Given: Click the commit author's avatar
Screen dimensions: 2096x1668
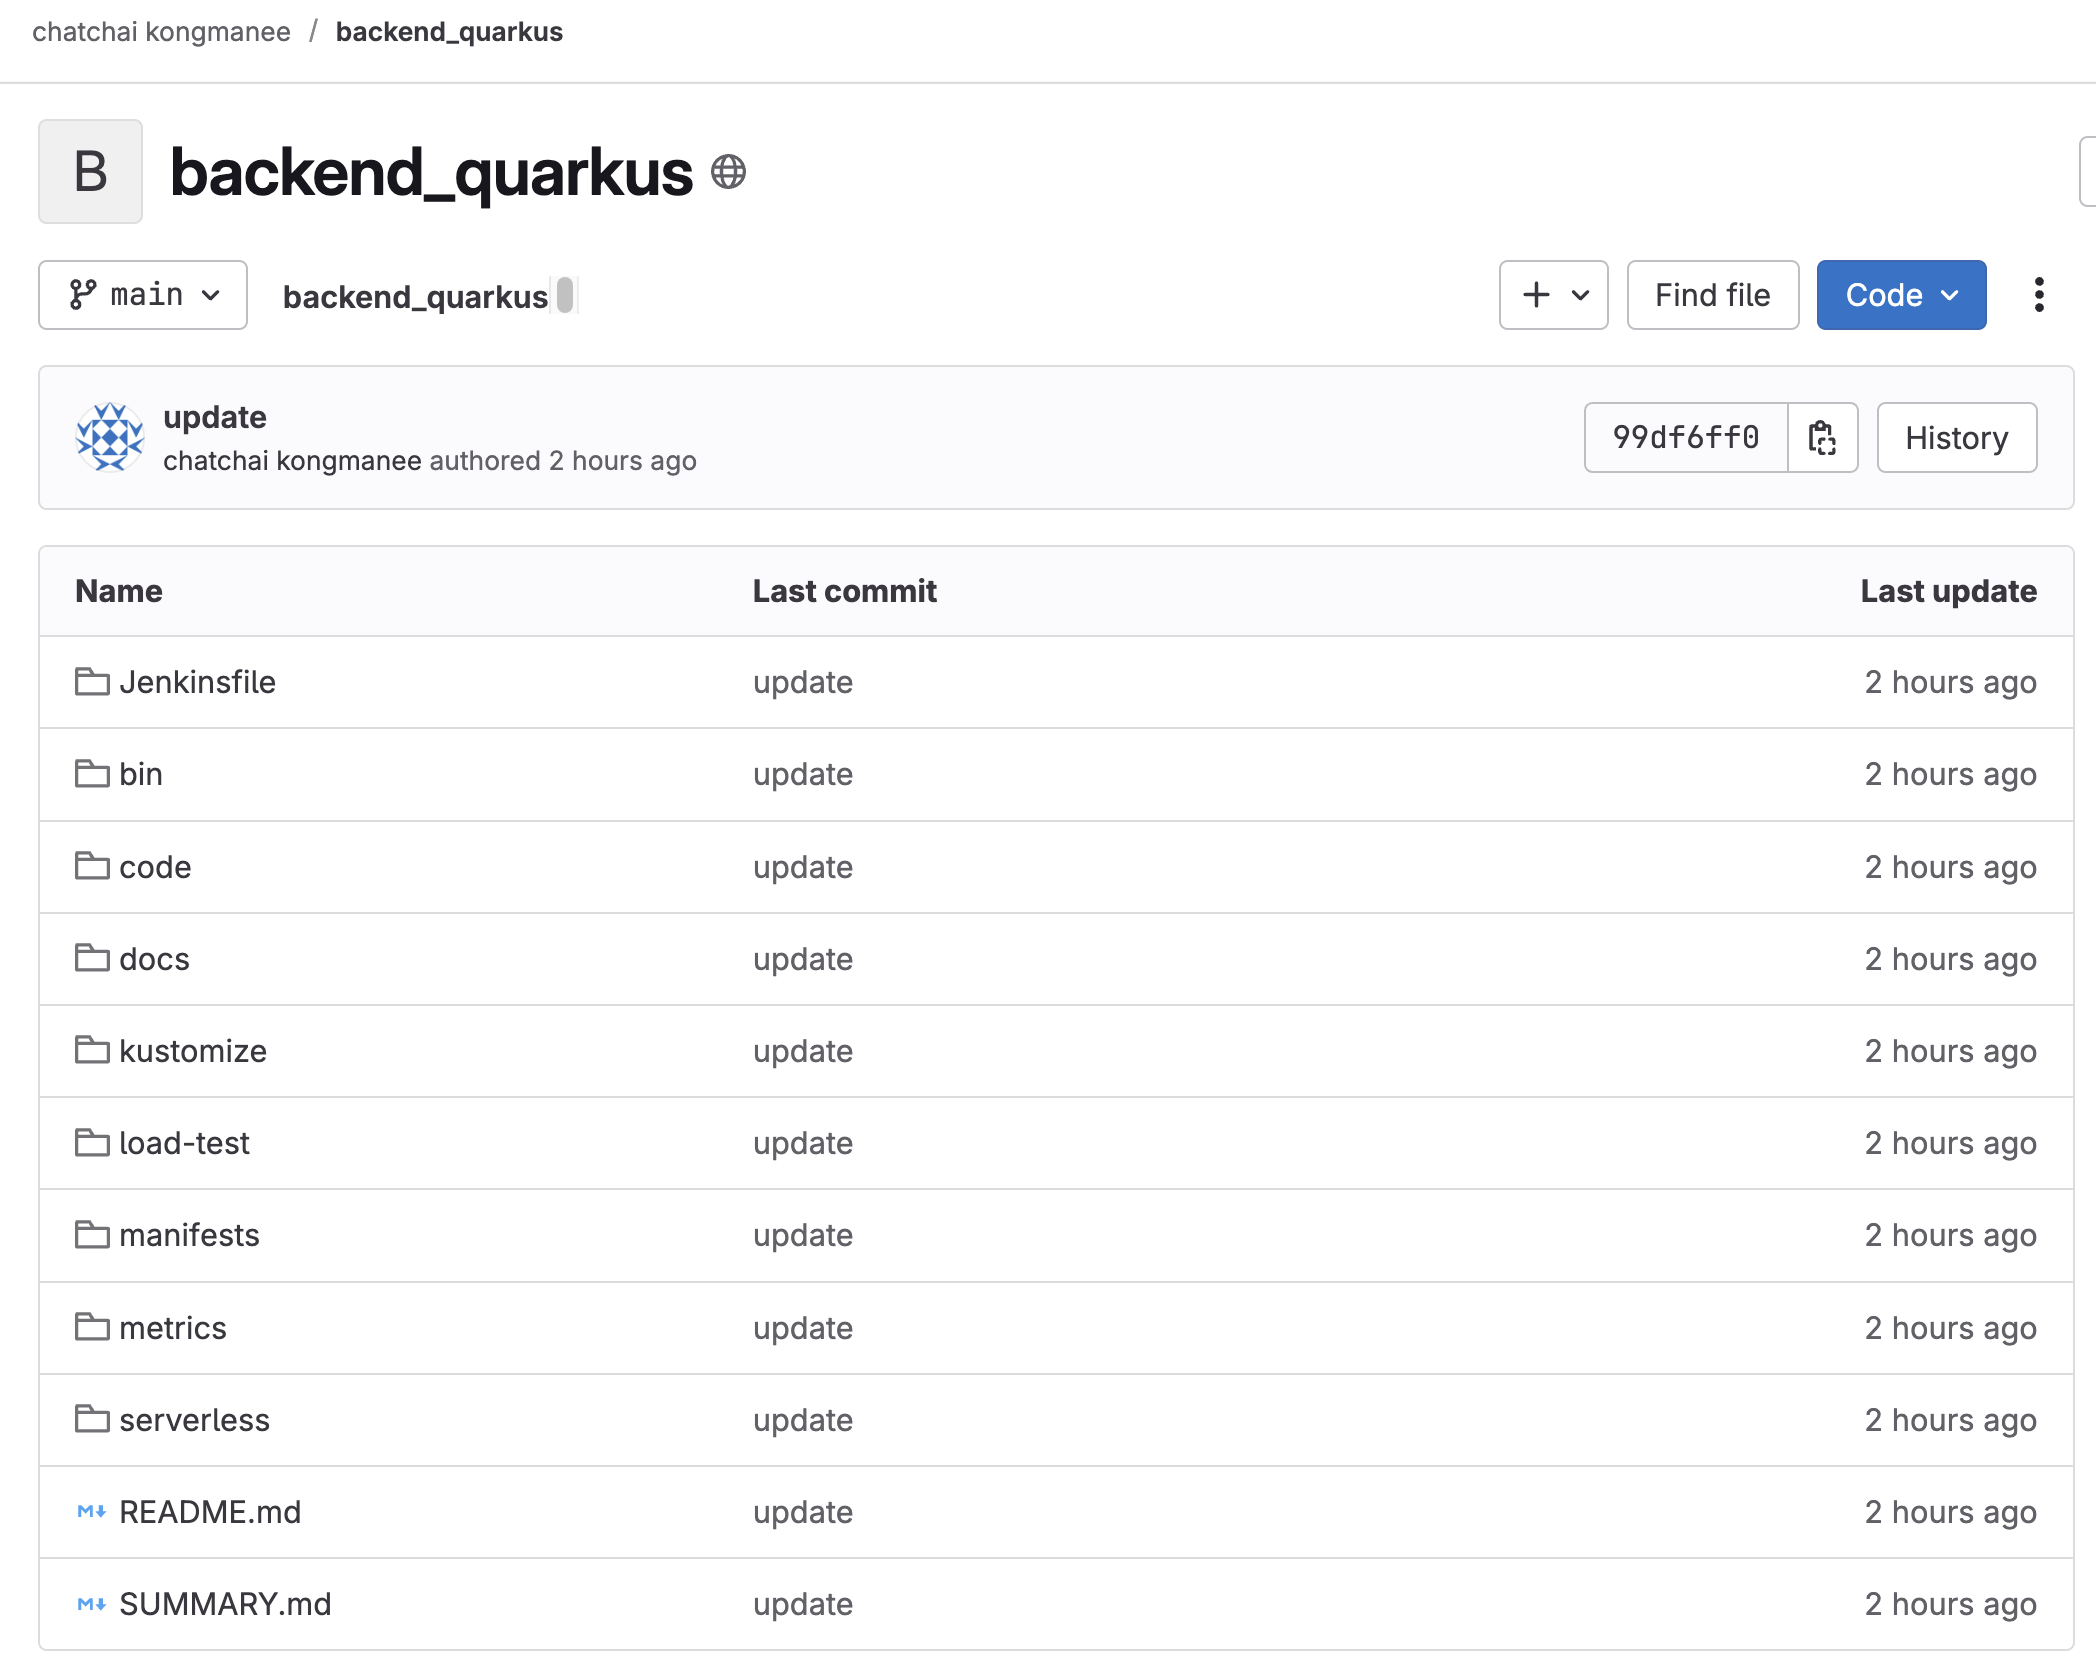Looking at the screenshot, I should 110,437.
